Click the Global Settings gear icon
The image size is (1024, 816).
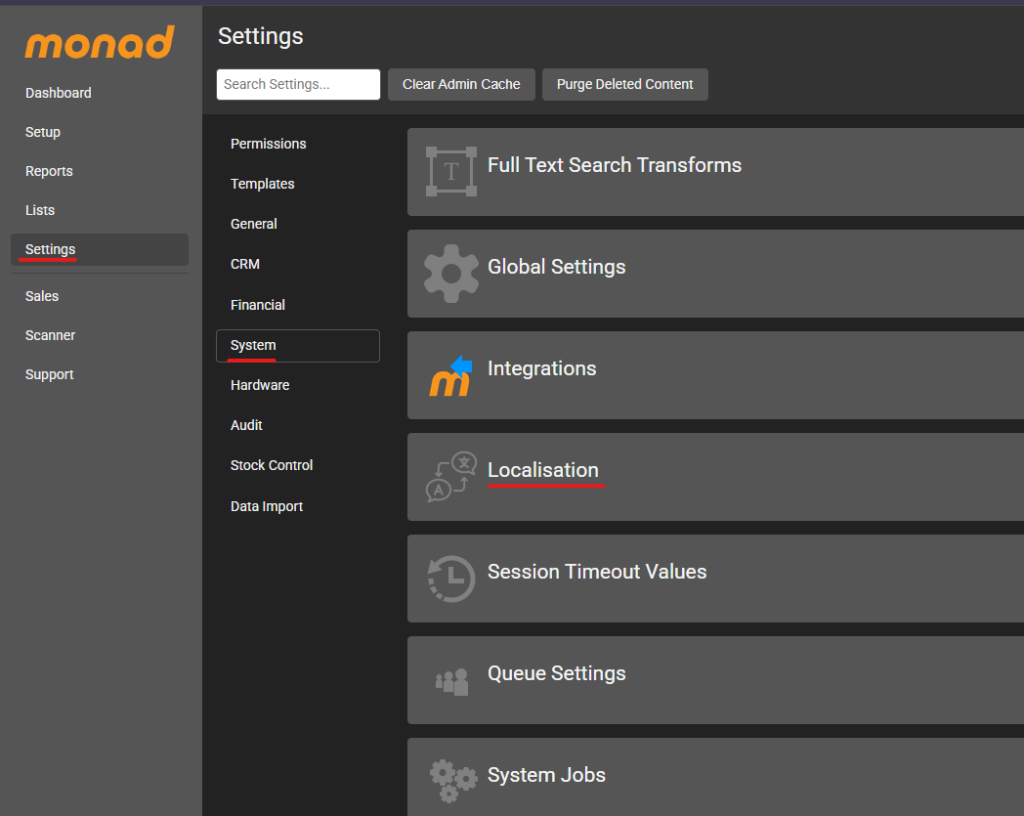(x=451, y=273)
